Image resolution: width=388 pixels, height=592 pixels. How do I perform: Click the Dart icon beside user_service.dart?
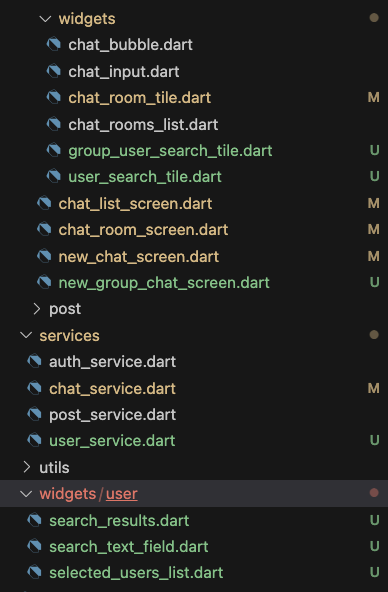tap(34, 440)
